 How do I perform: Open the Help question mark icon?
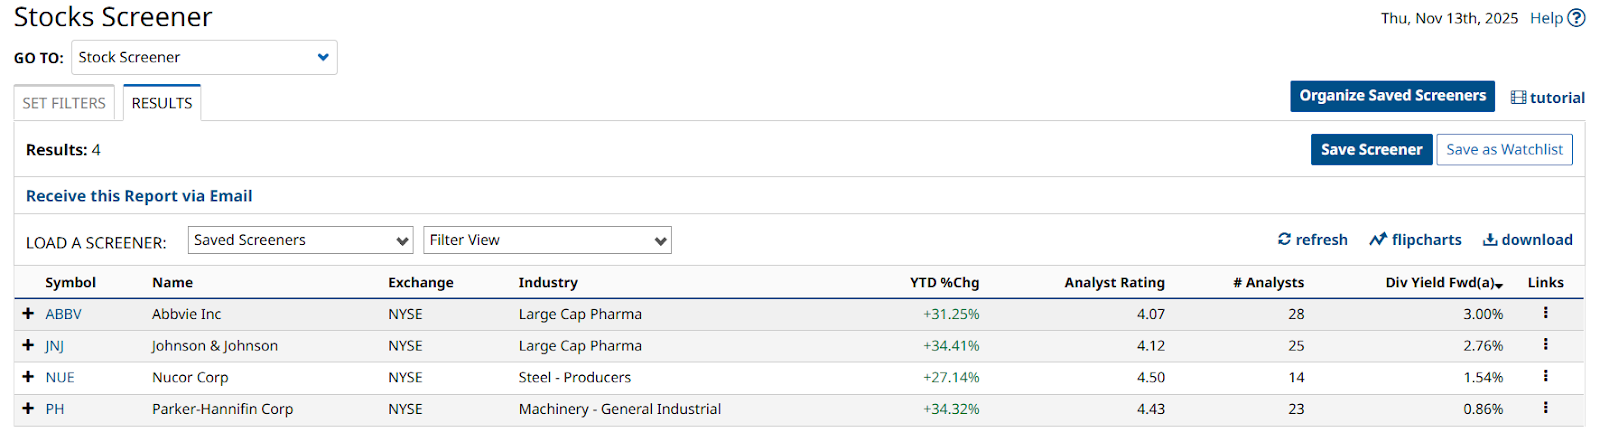click(x=1576, y=18)
